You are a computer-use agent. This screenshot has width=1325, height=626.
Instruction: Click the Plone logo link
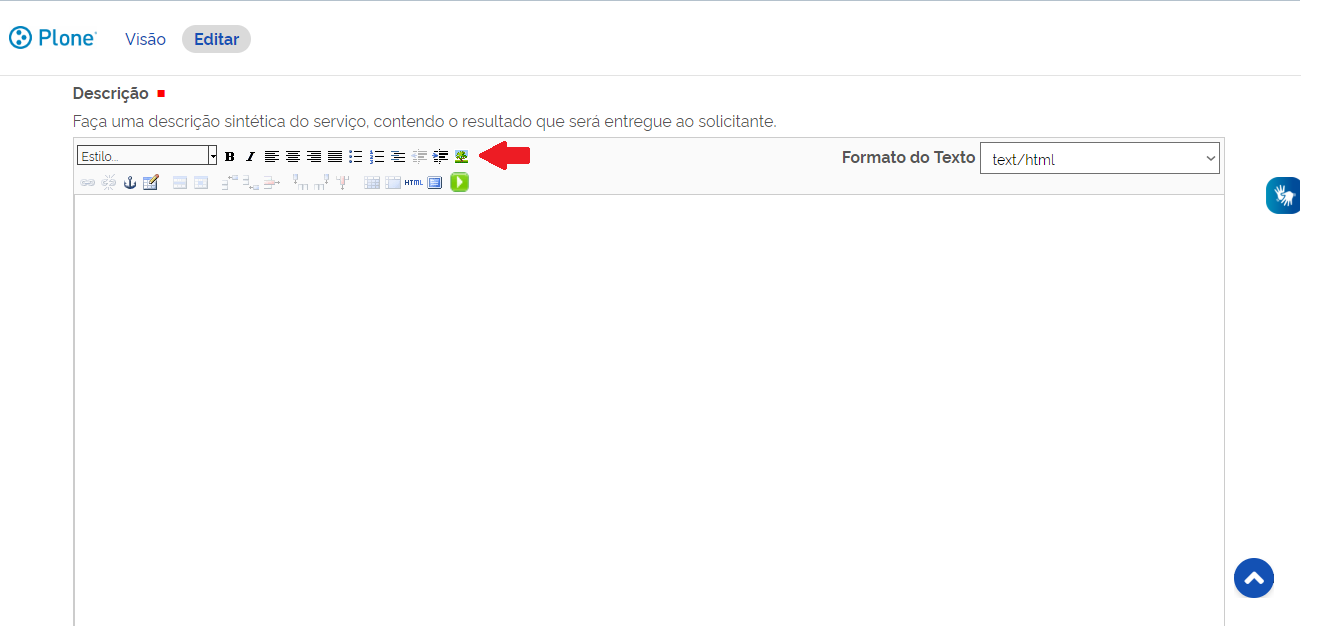point(52,37)
